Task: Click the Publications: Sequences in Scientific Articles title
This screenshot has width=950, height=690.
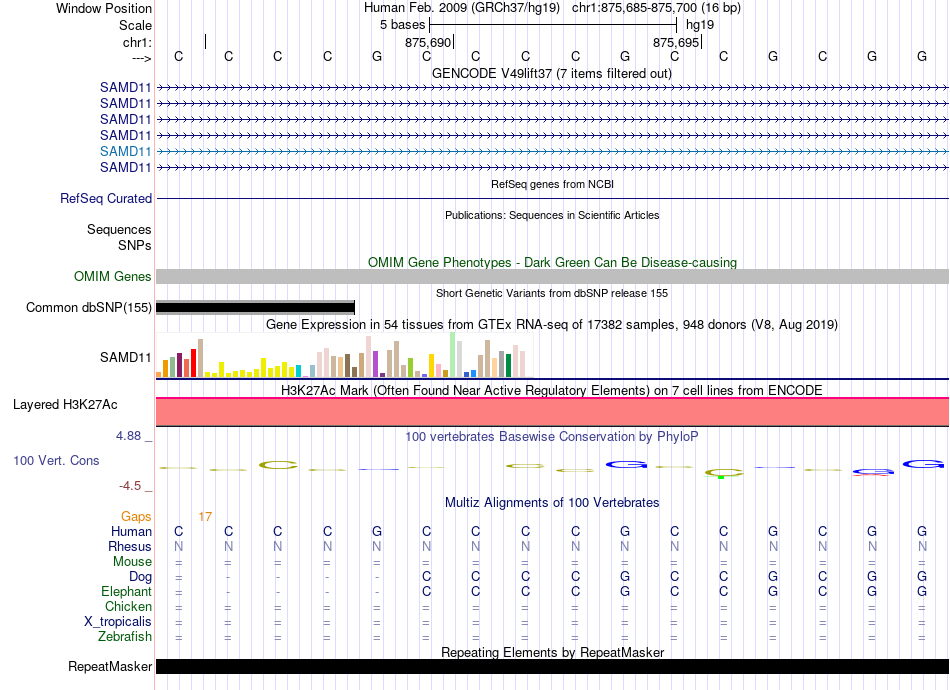Action: (x=552, y=215)
